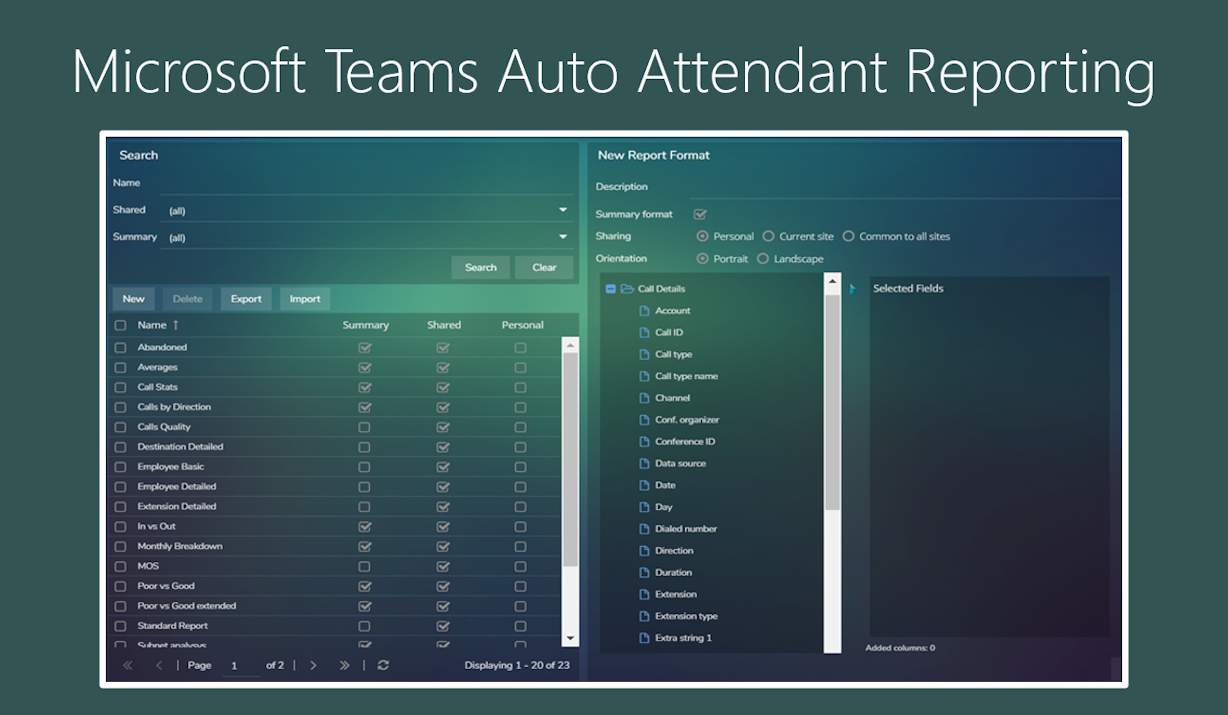Click the document icon beside Account field
The image size is (1228, 715).
point(643,310)
